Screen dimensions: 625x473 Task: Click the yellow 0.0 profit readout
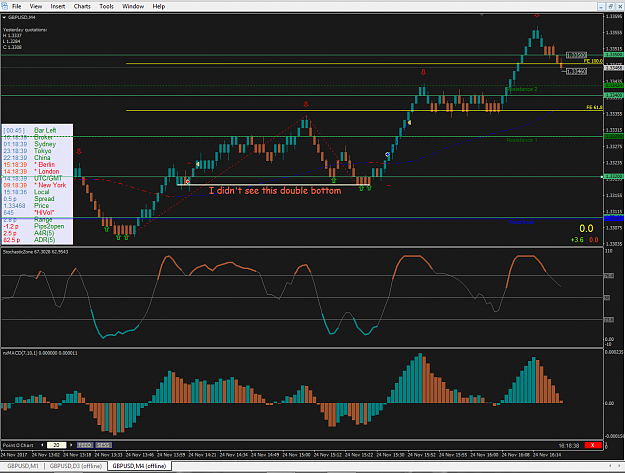coord(586,228)
